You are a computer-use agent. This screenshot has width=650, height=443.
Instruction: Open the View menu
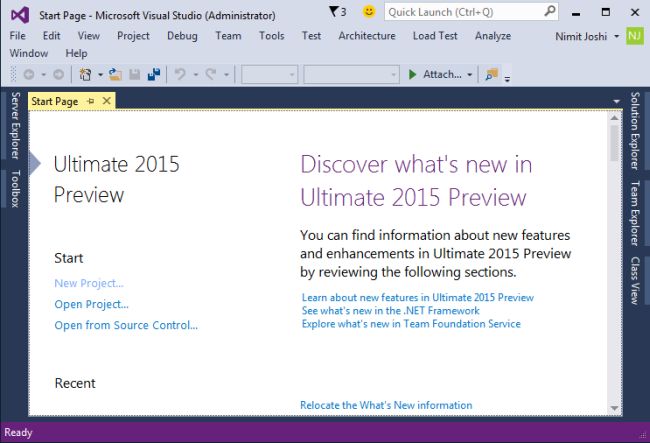click(89, 36)
